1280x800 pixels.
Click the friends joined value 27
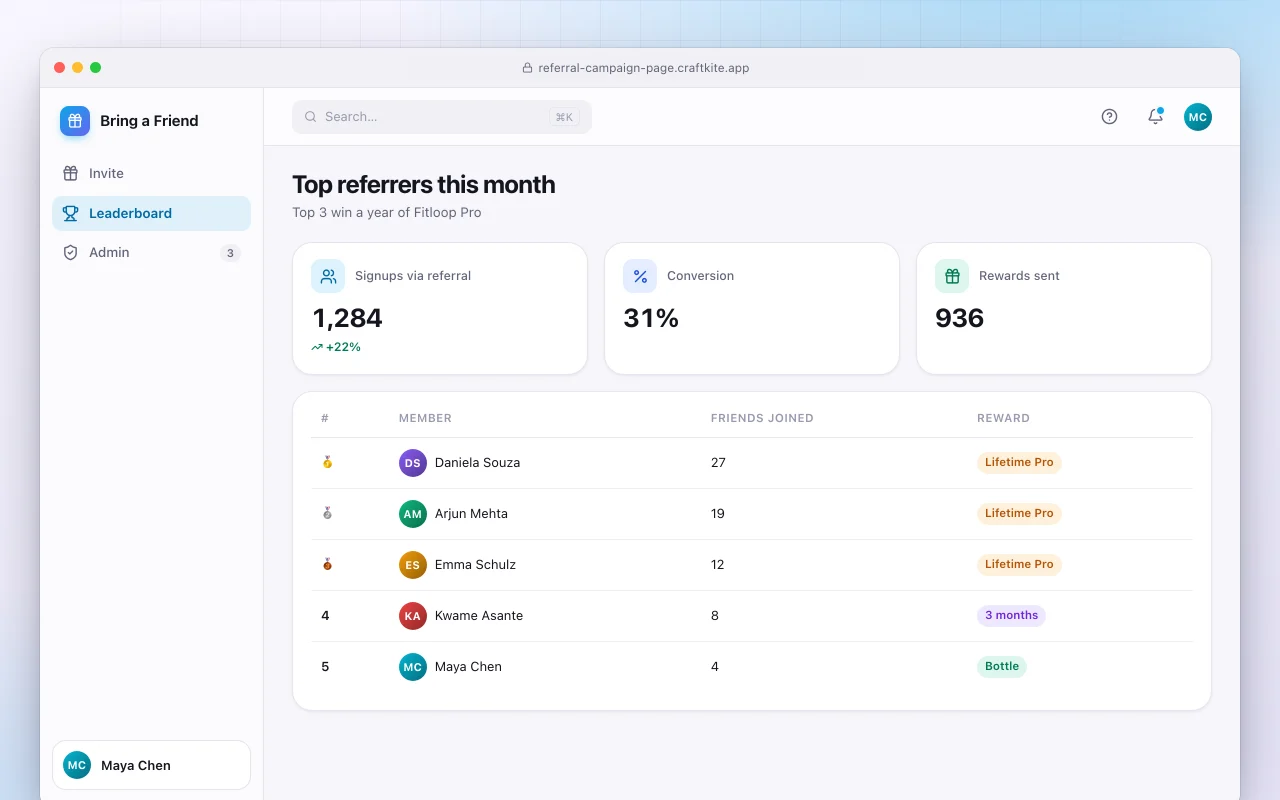(x=718, y=463)
